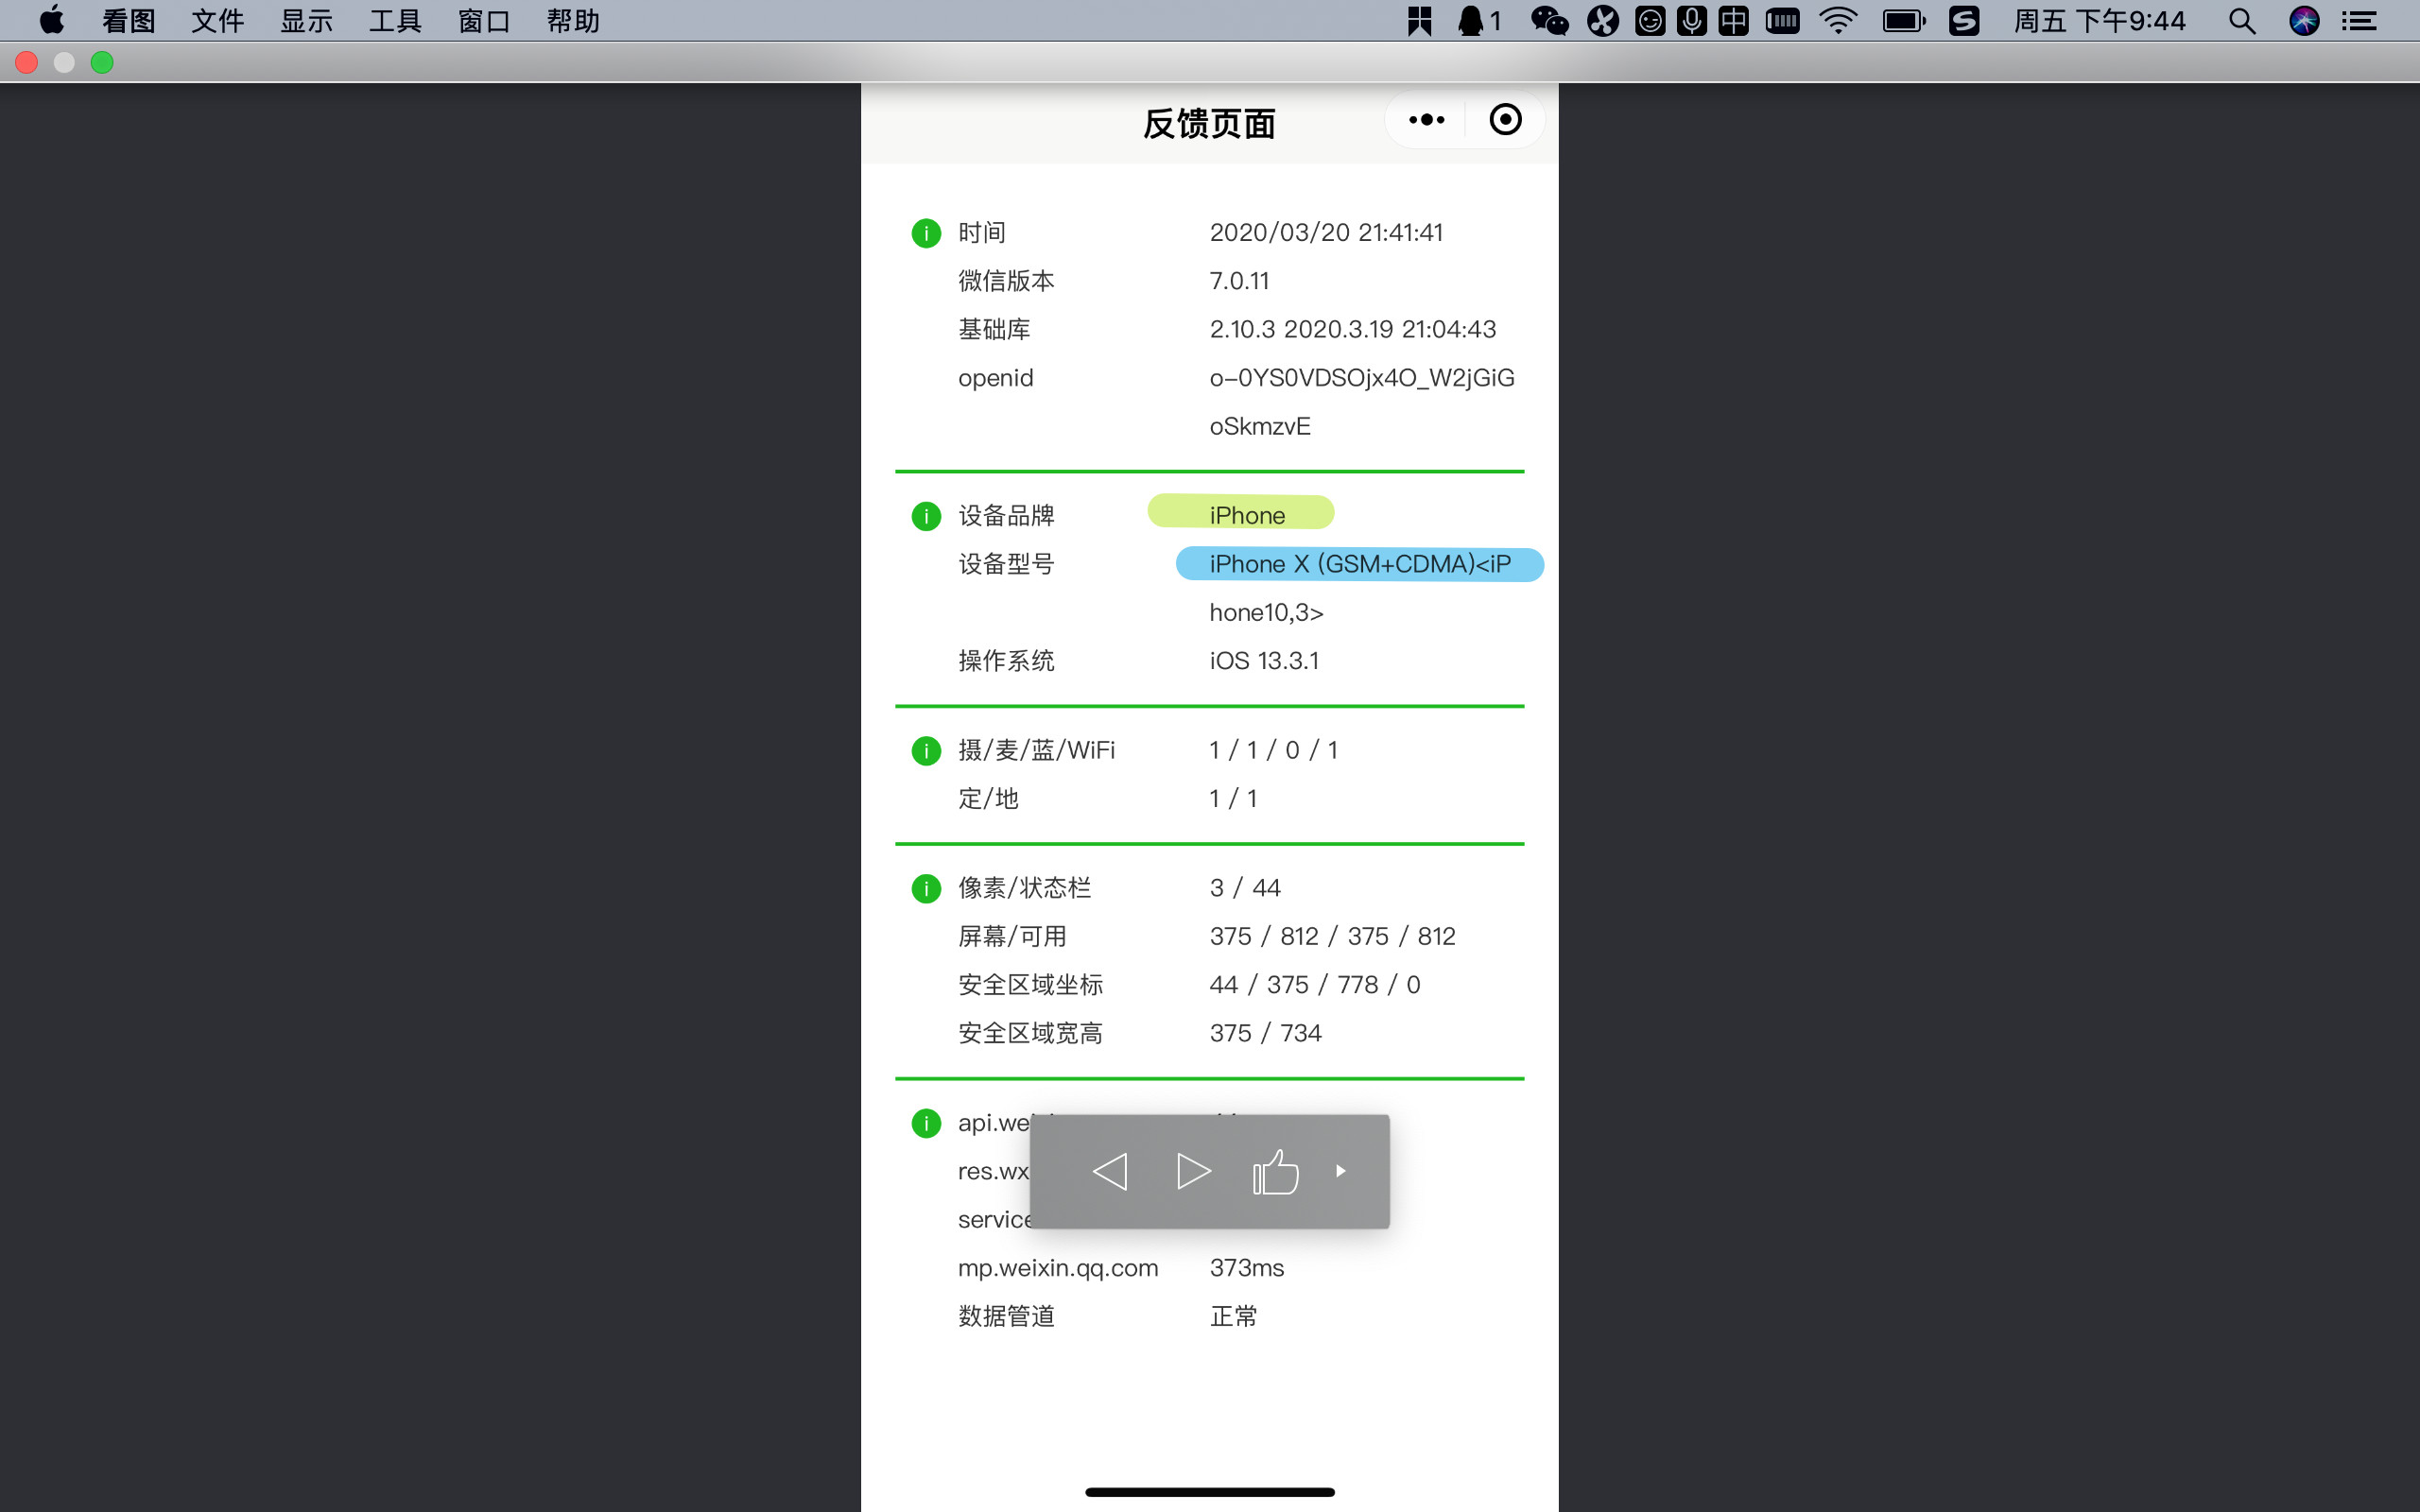Open the 窗口 menu
Viewport: 2420px width, 1512px height.
(484, 21)
